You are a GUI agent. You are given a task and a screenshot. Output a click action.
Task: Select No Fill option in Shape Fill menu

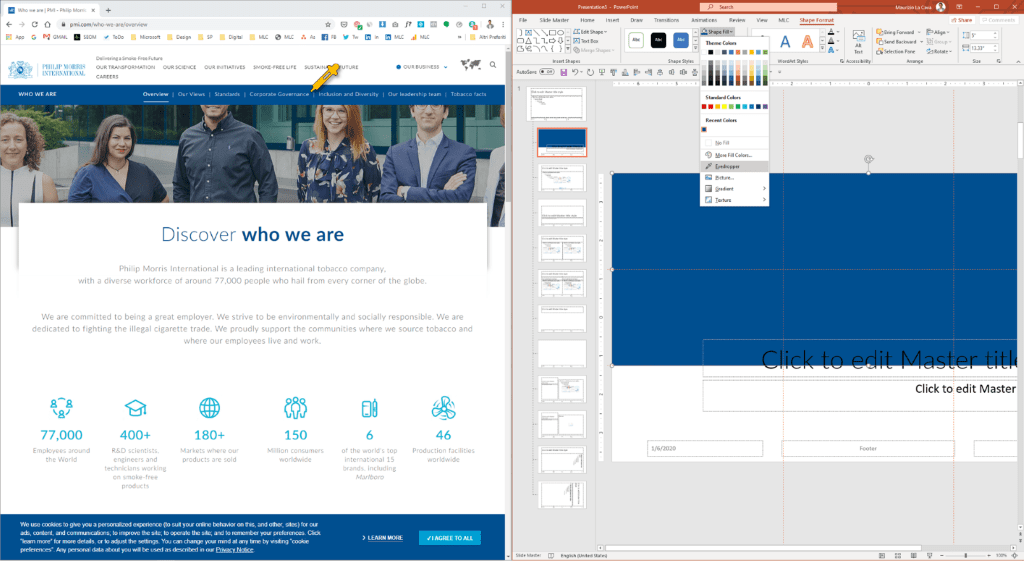(x=734, y=142)
